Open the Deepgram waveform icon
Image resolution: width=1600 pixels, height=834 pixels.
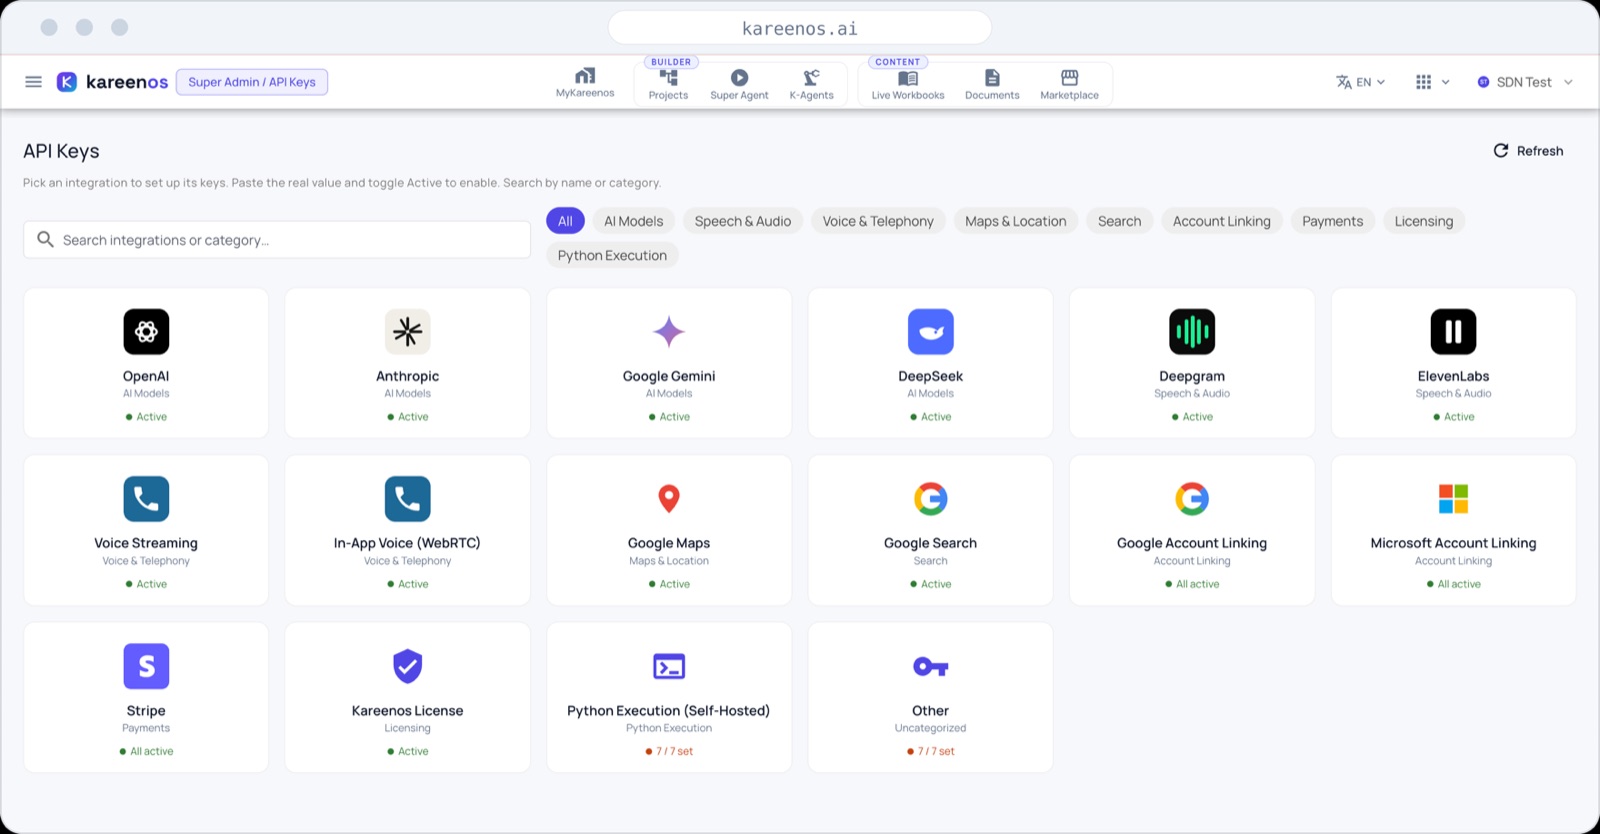(1192, 332)
